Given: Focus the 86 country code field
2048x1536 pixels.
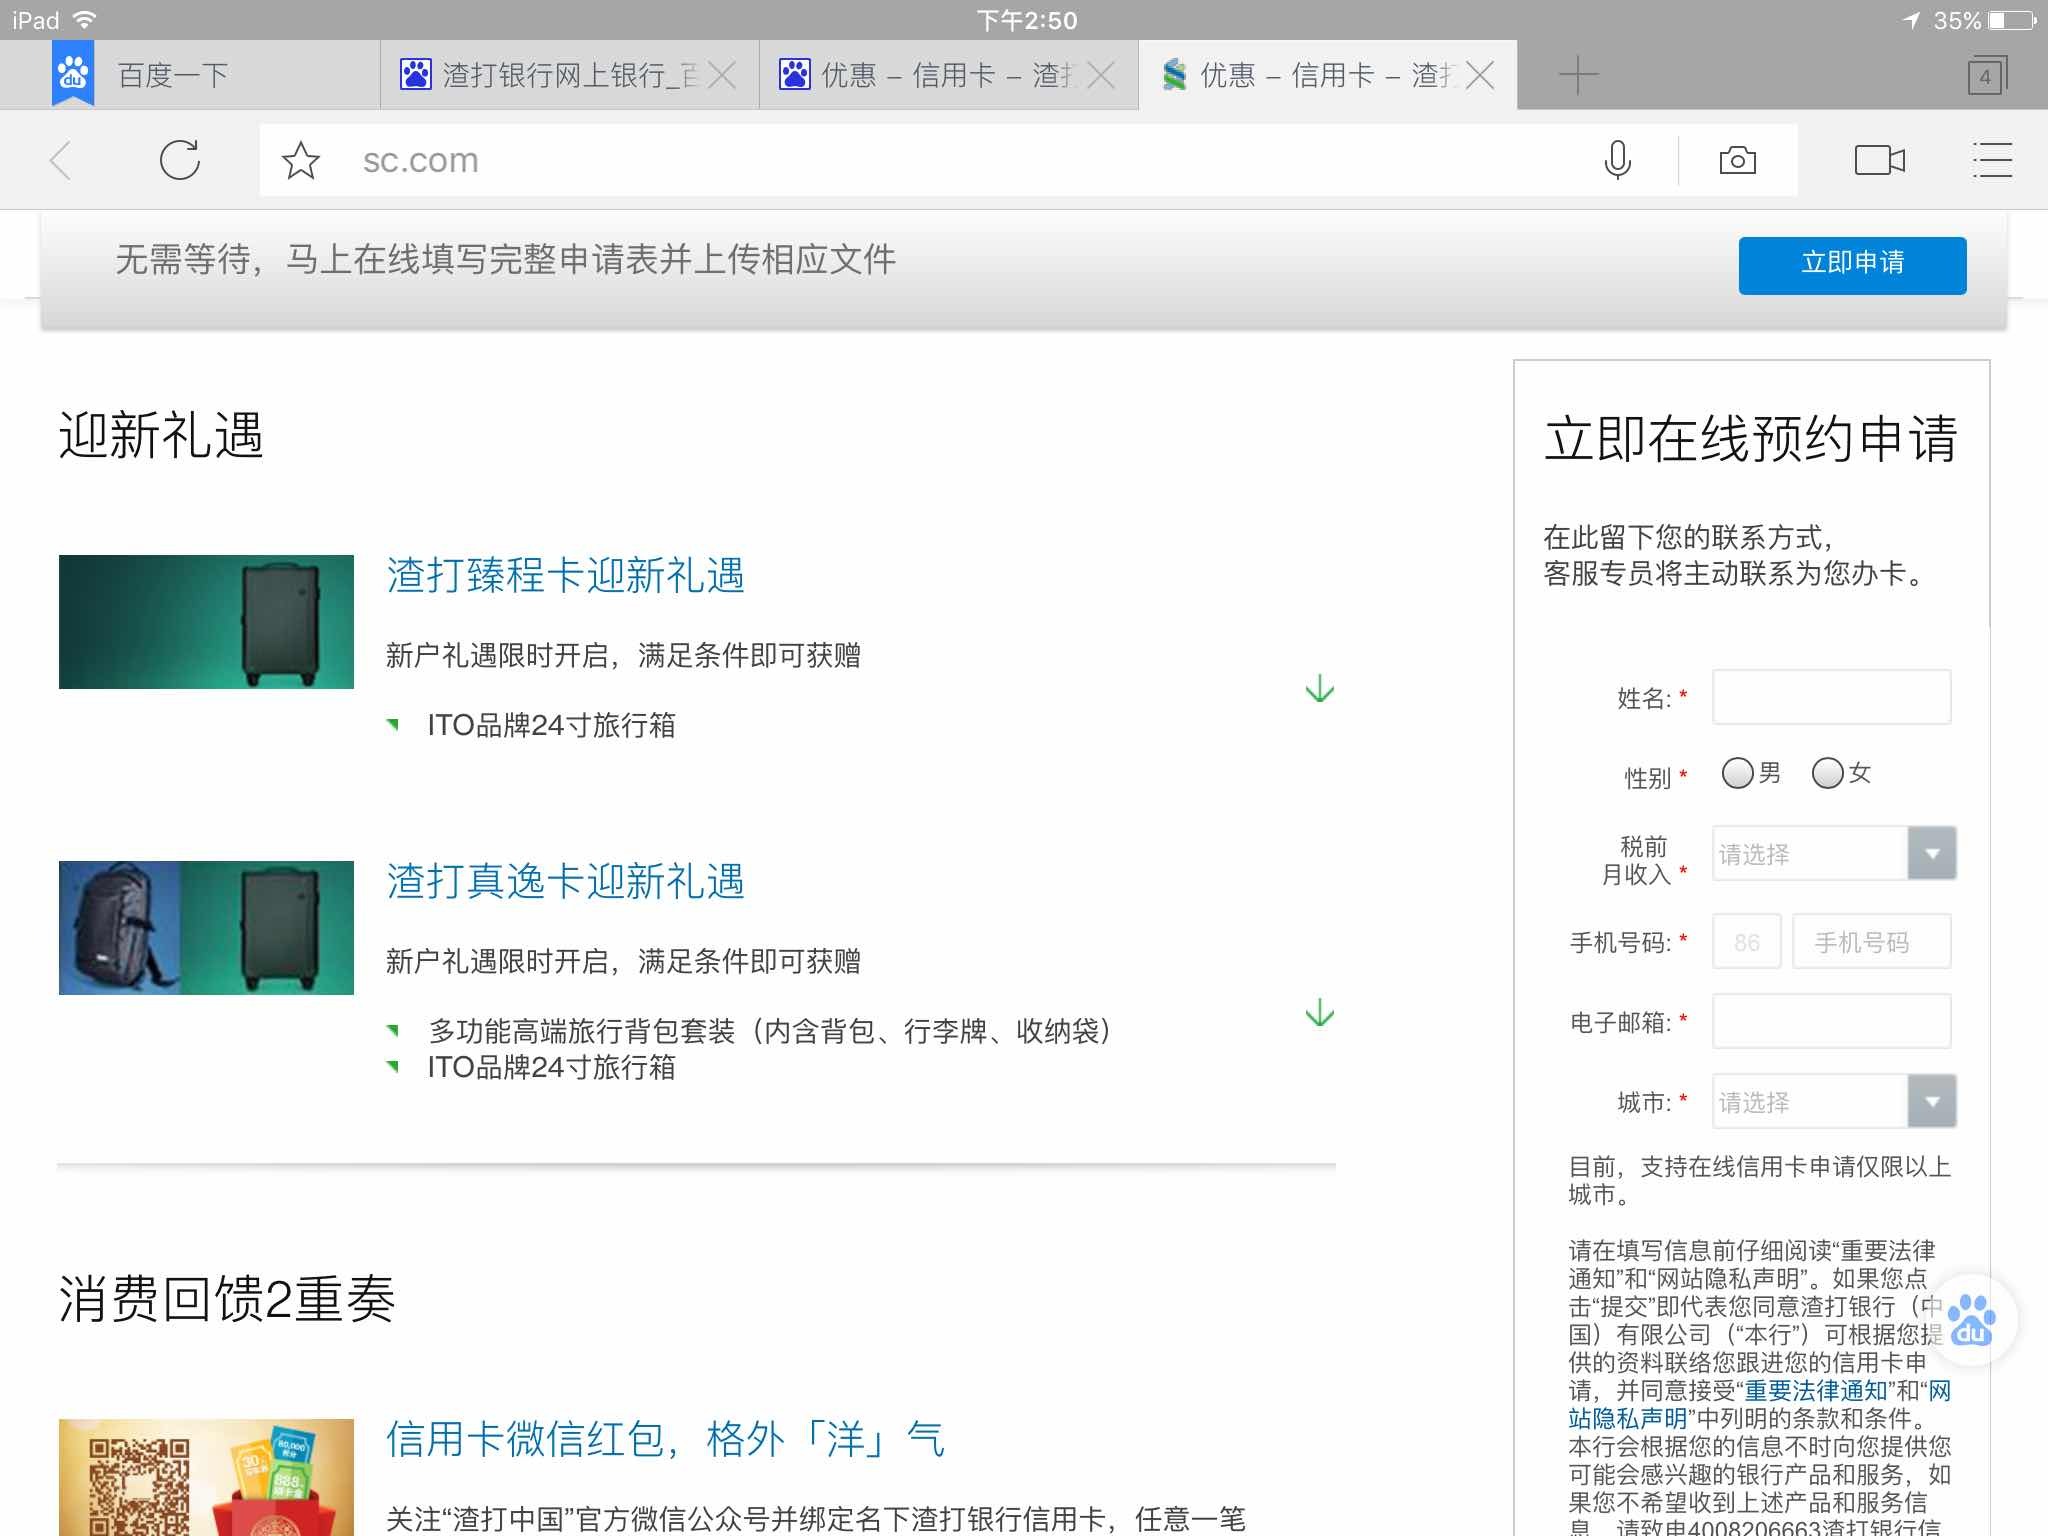Looking at the screenshot, I should pyautogui.click(x=1747, y=941).
